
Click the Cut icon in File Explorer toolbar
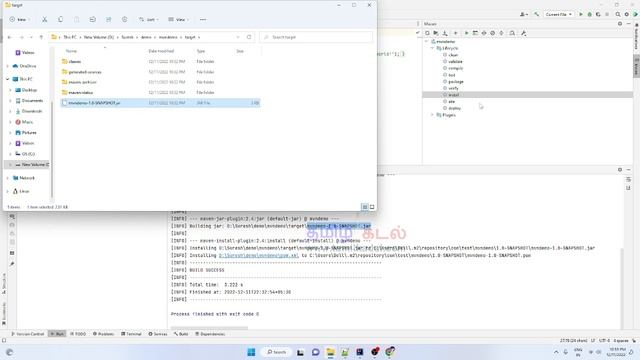click(44, 20)
